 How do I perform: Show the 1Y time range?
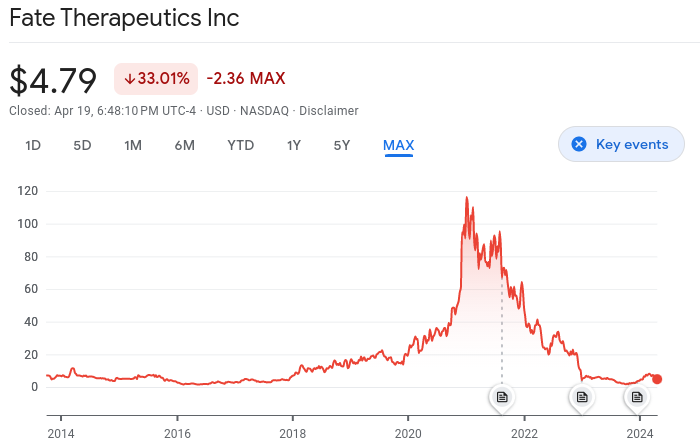tap(294, 145)
